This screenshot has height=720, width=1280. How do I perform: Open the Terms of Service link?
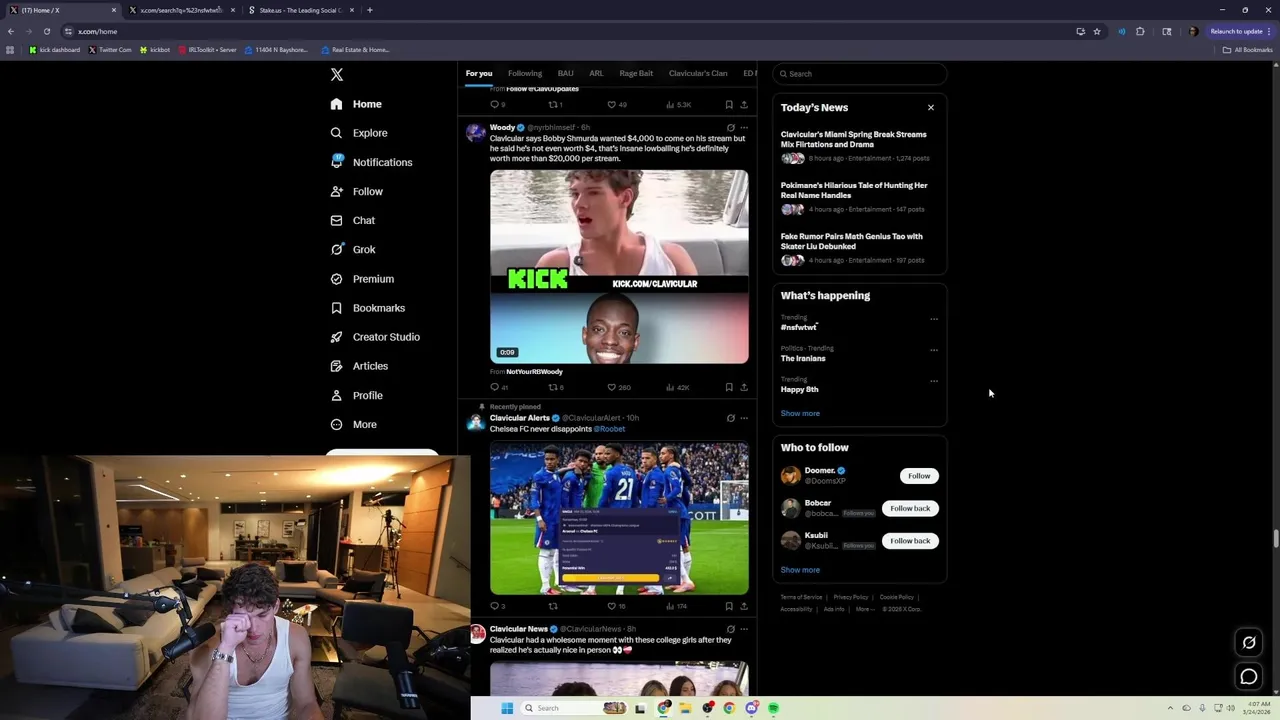801,597
